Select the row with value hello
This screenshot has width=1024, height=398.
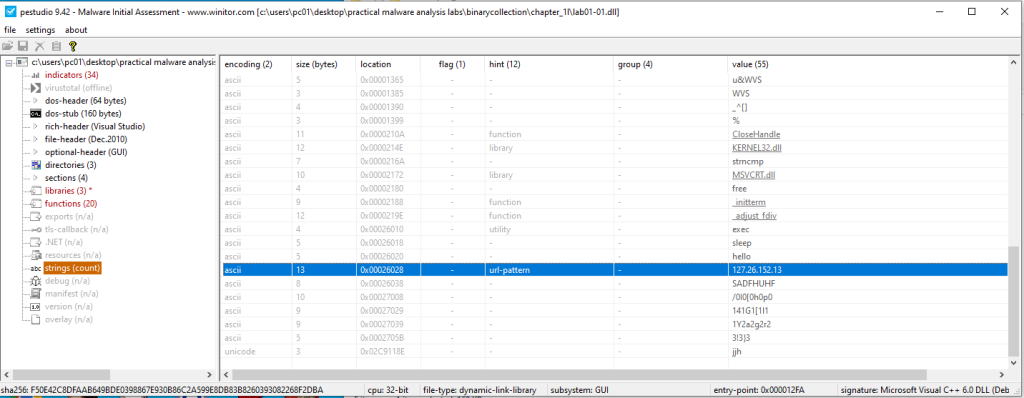615,256
